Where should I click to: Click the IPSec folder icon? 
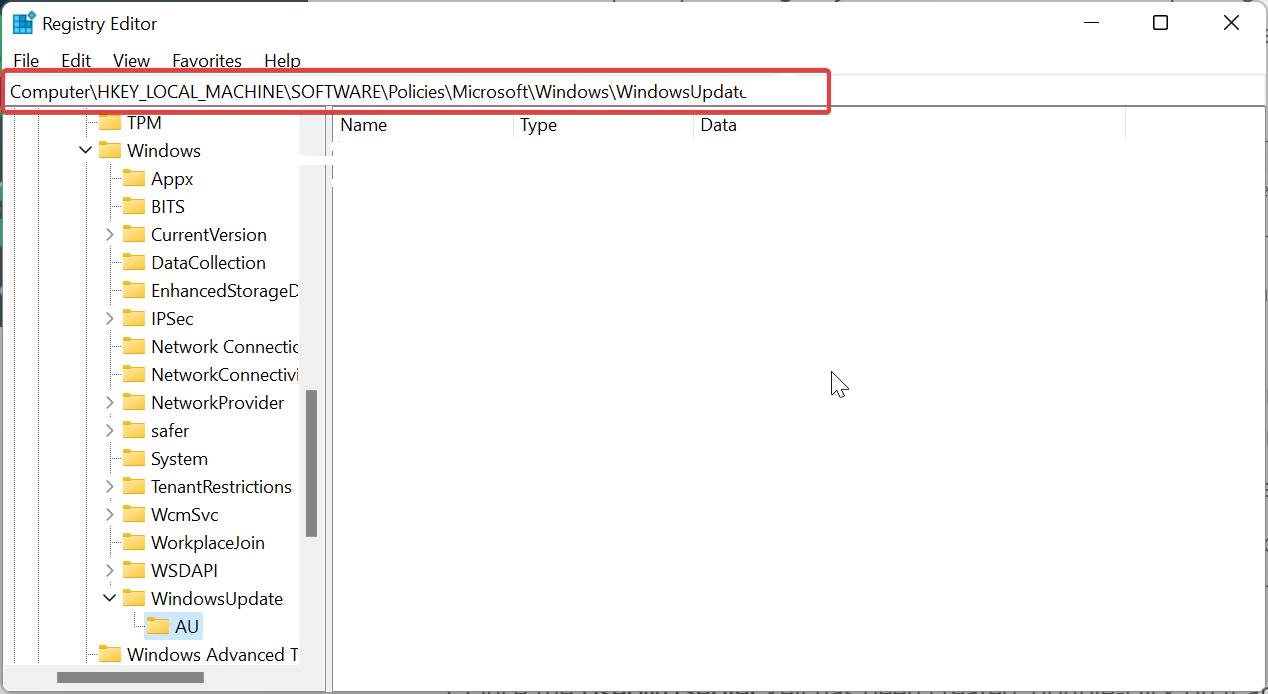pos(134,319)
